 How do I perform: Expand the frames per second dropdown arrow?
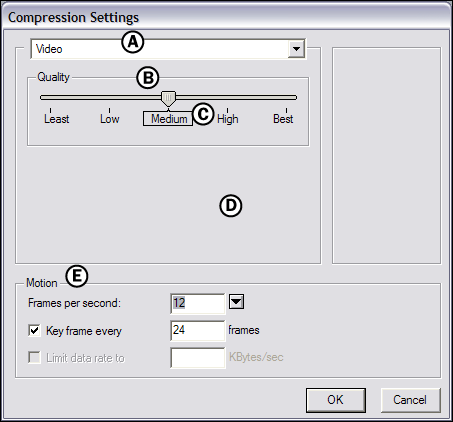pos(236,302)
